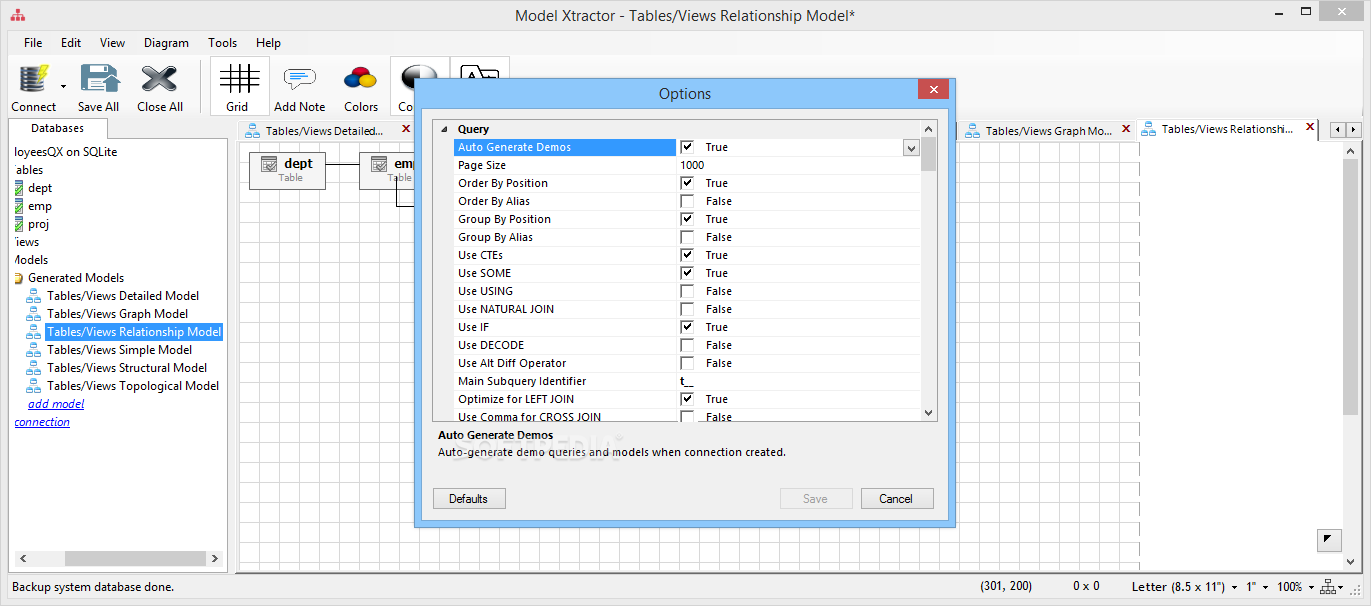Close the Tables/Views Graph Model tab
The image size is (1371, 606).
point(1126,129)
